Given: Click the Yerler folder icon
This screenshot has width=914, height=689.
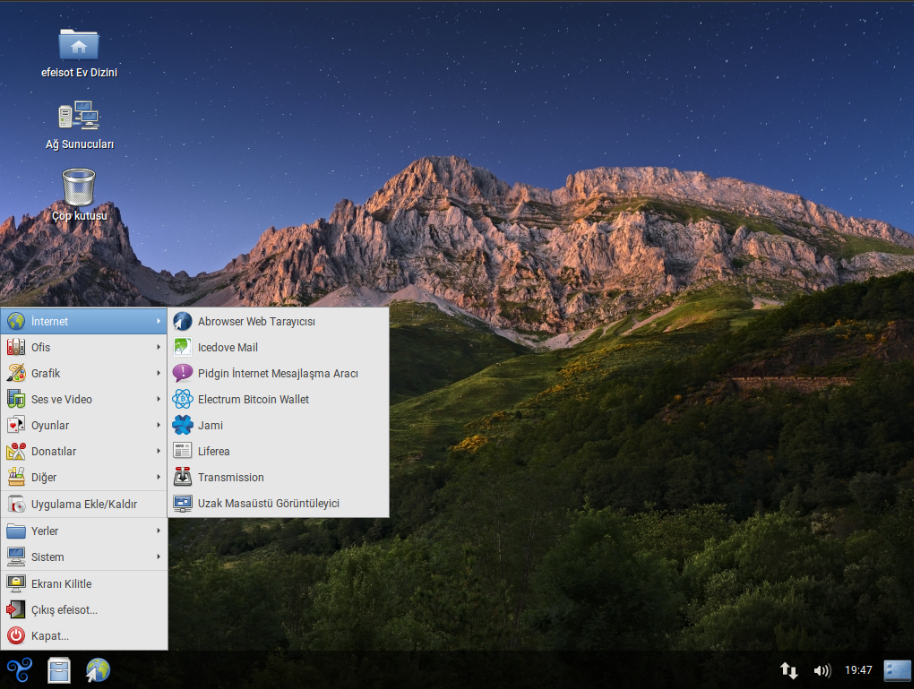Looking at the screenshot, I should [16, 531].
